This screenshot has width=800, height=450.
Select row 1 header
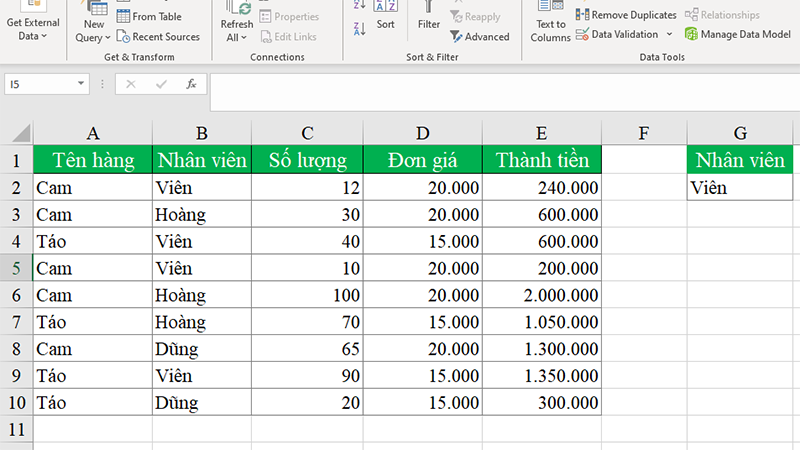pyautogui.click(x=16, y=160)
